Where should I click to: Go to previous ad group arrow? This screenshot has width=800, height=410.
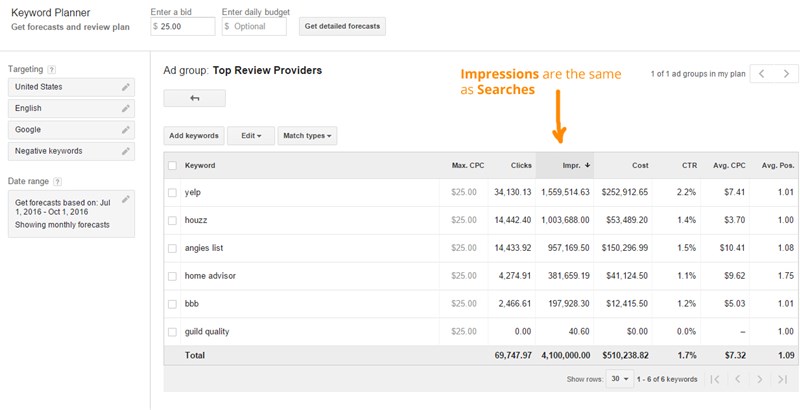762,74
